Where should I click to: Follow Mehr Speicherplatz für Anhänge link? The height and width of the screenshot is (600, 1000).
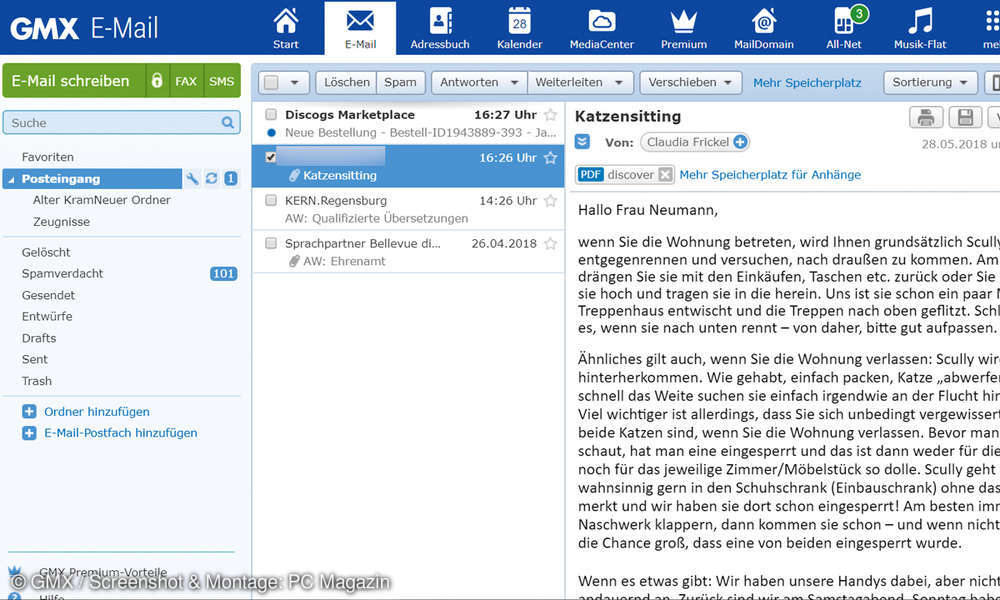tap(770, 175)
